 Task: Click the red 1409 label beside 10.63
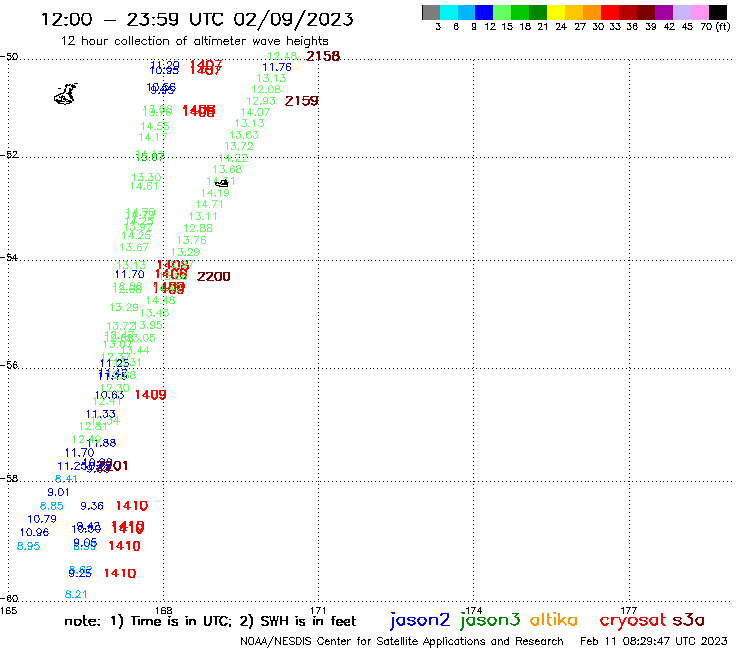coord(151,395)
